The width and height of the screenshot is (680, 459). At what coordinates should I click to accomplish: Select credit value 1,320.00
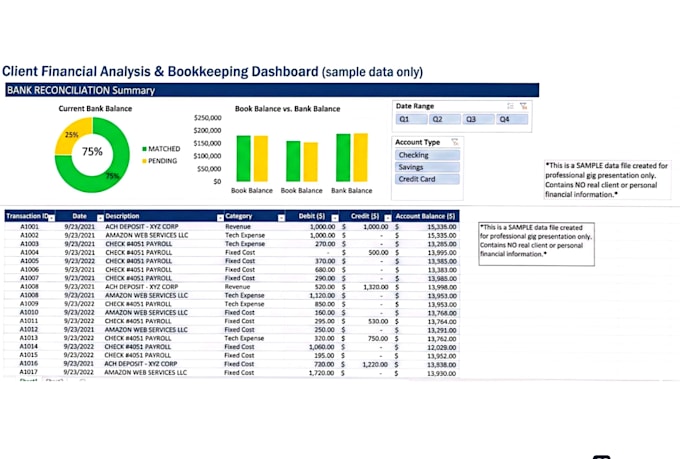[x=376, y=287]
